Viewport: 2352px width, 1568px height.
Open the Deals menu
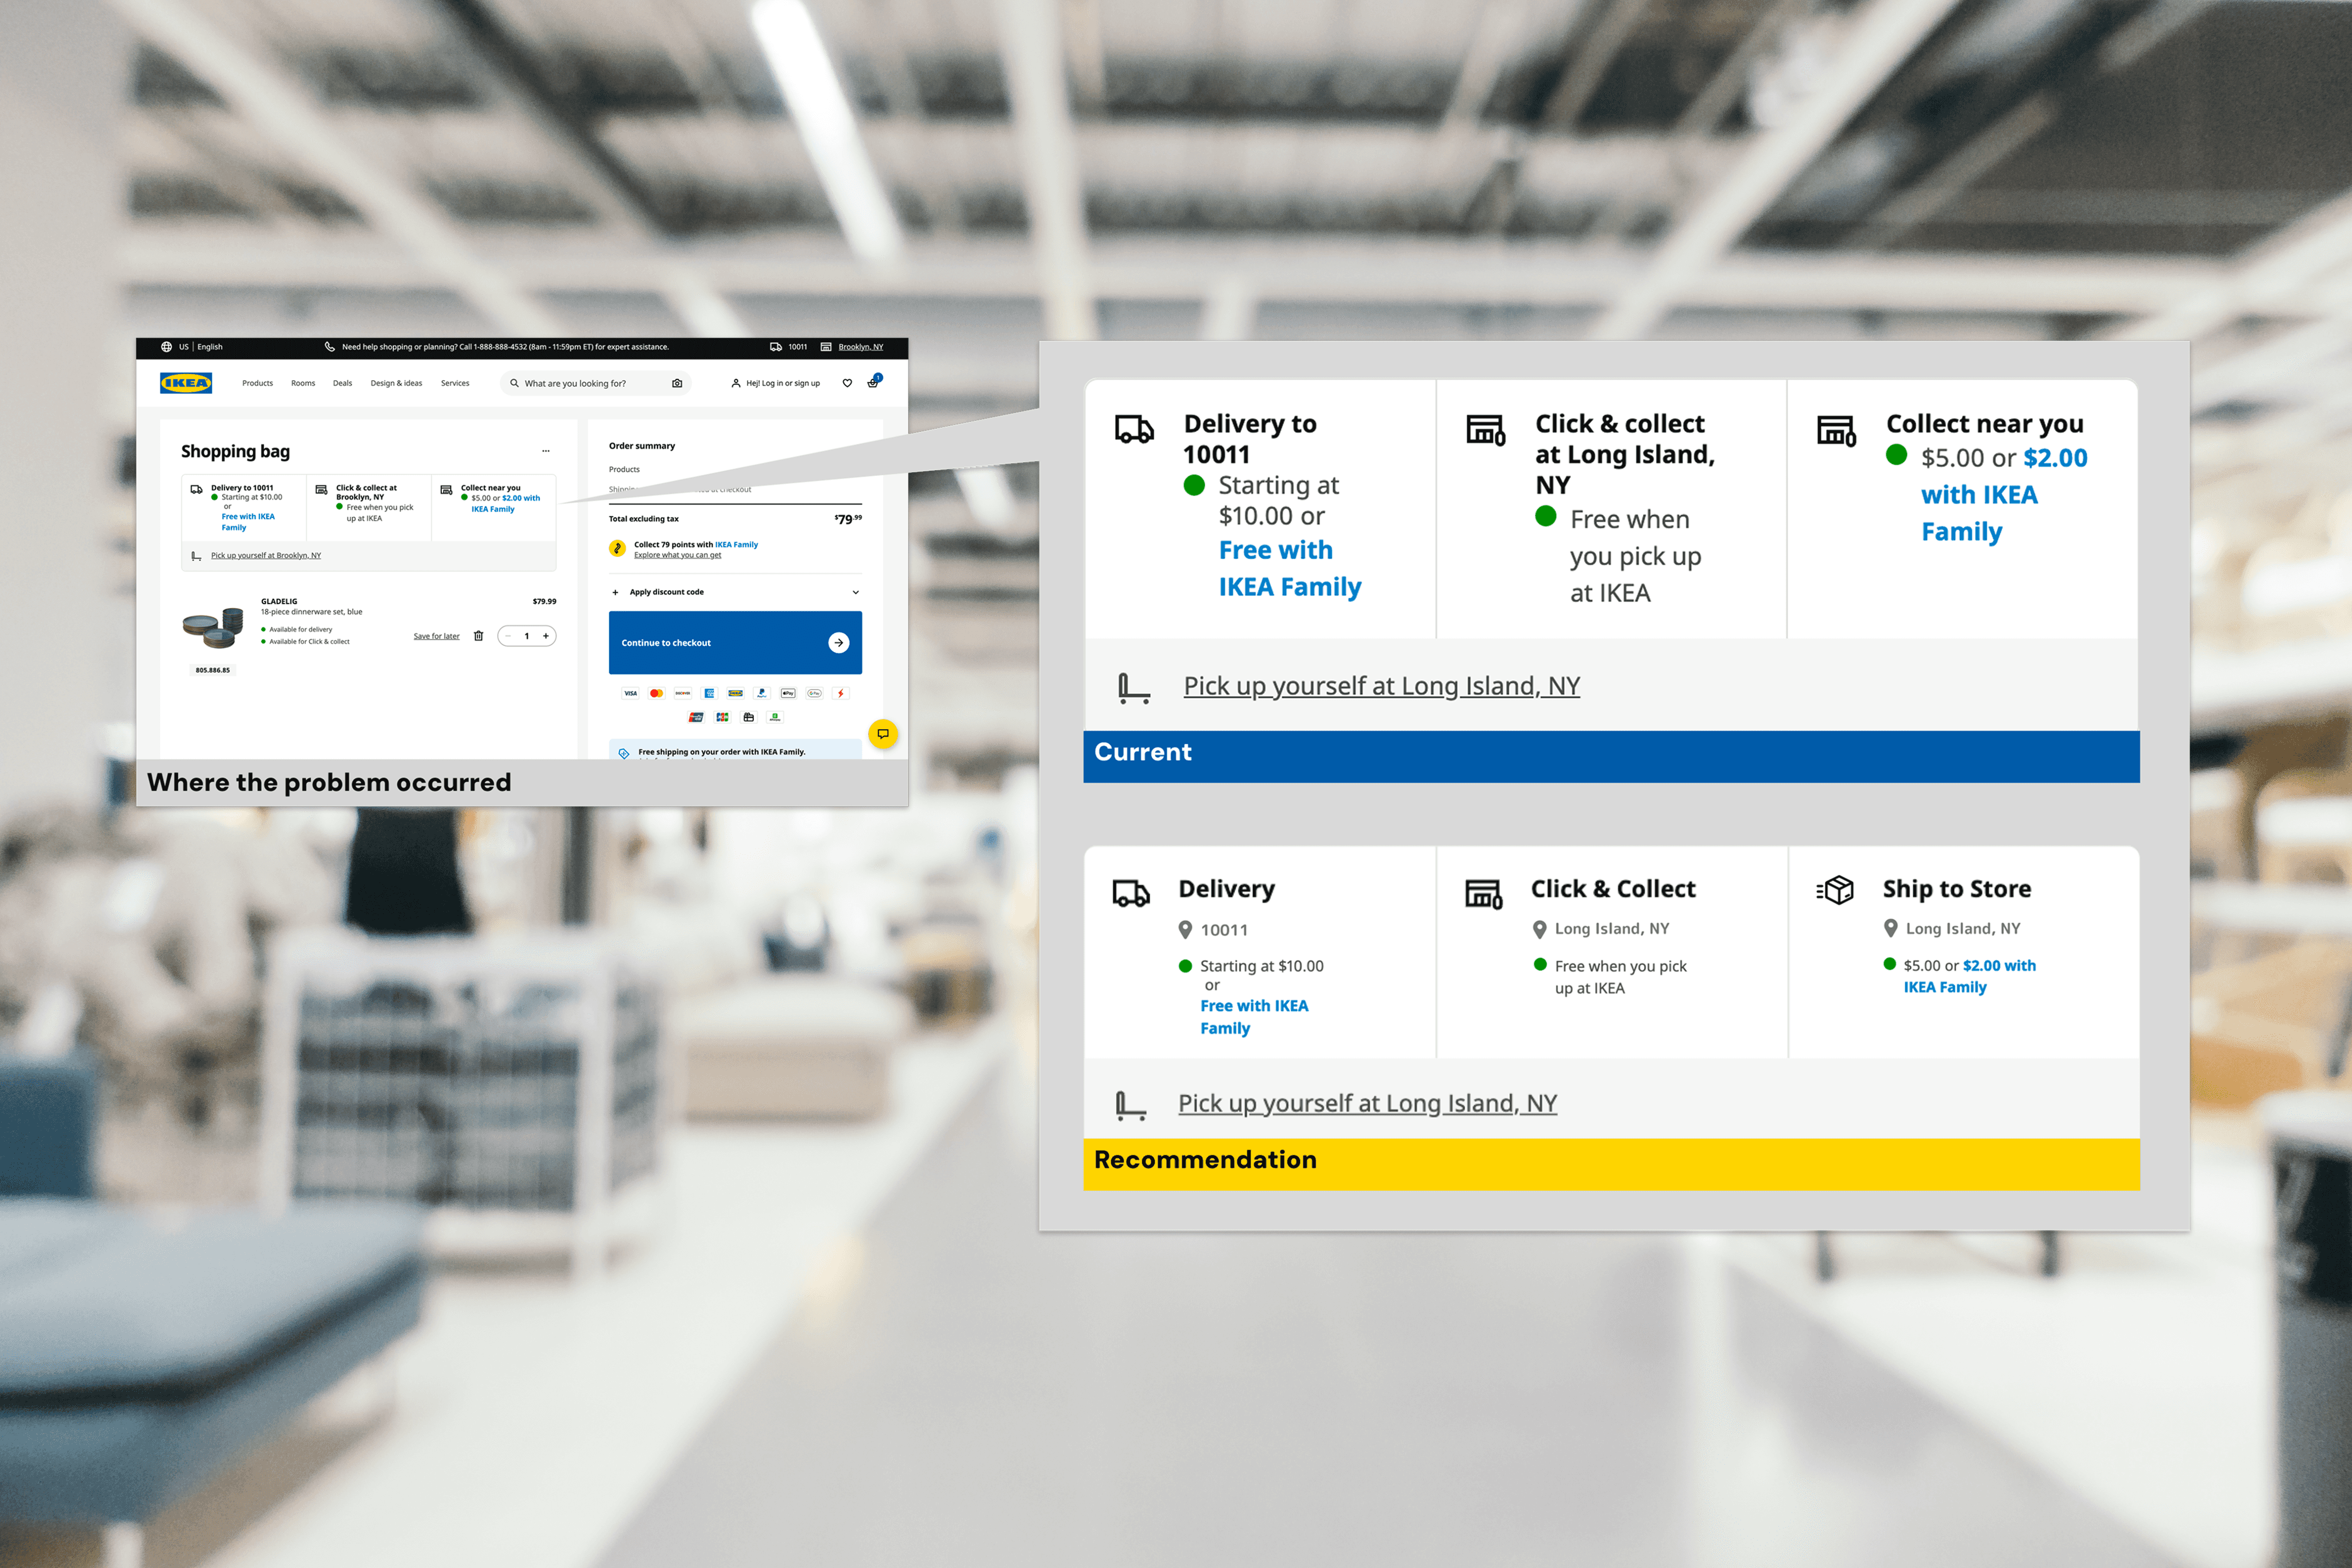point(343,383)
